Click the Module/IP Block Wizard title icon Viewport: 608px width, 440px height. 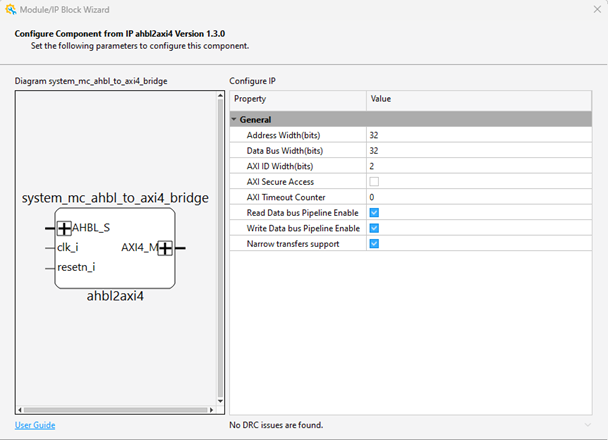(x=10, y=9)
